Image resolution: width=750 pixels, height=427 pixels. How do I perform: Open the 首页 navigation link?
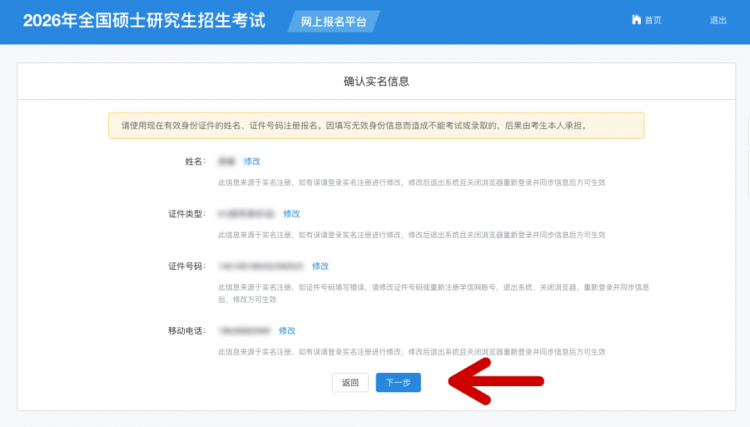click(653, 21)
